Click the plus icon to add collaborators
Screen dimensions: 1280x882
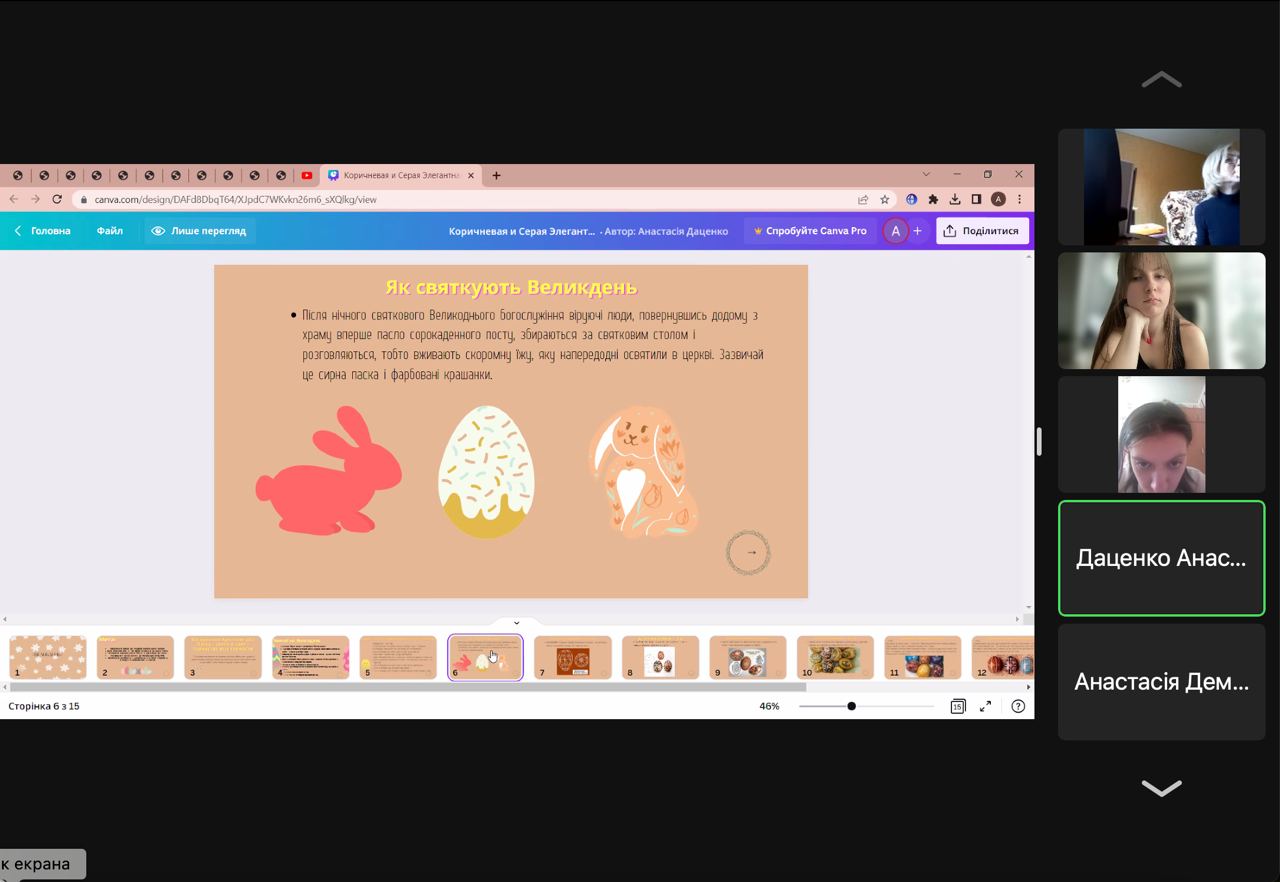click(917, 231)
